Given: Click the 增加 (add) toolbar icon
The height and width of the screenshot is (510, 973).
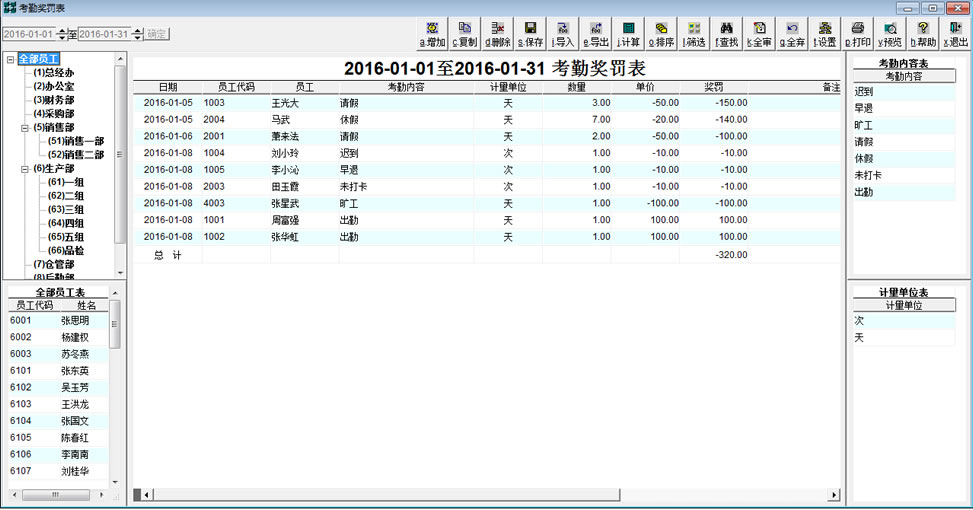Looking at the screenshot, I should click(x=433, y=34).
